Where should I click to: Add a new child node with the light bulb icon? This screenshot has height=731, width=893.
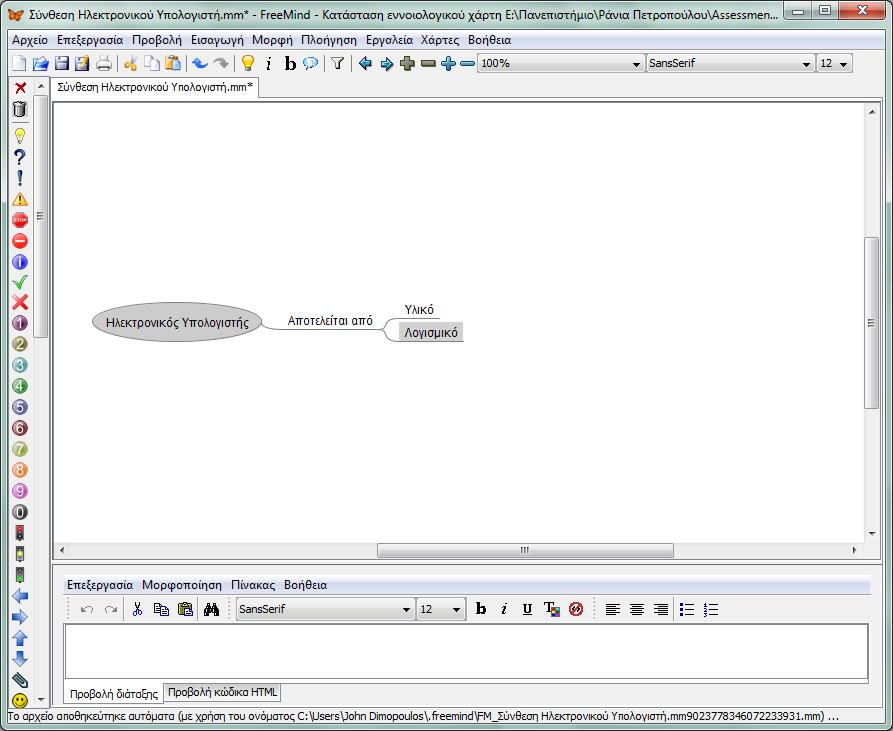pos(248,63)
